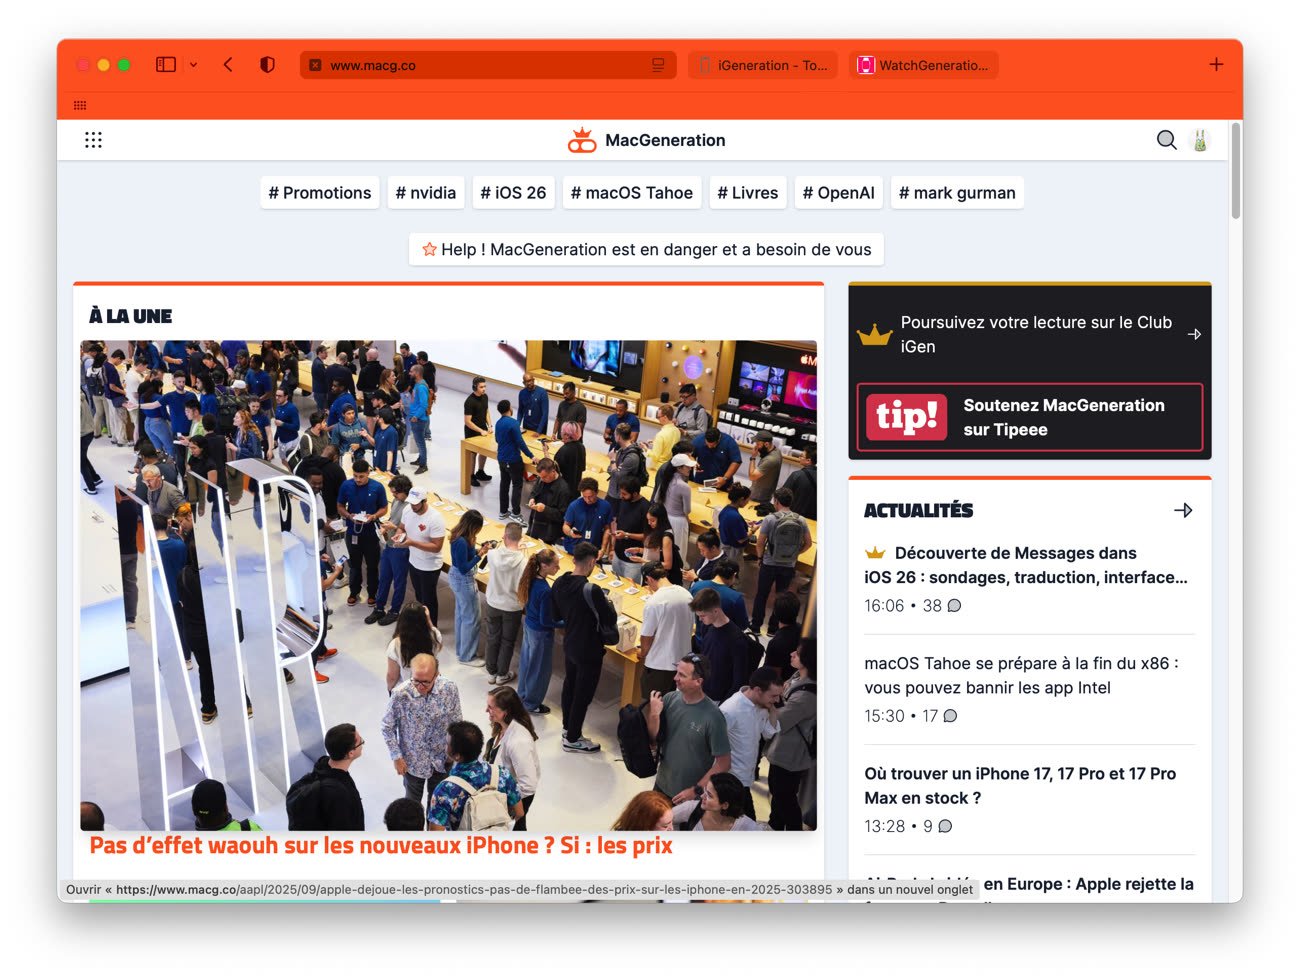Click the 16:06 timestamp
The width and height of the screenshot is (1300, 978).
pos(884,606)
